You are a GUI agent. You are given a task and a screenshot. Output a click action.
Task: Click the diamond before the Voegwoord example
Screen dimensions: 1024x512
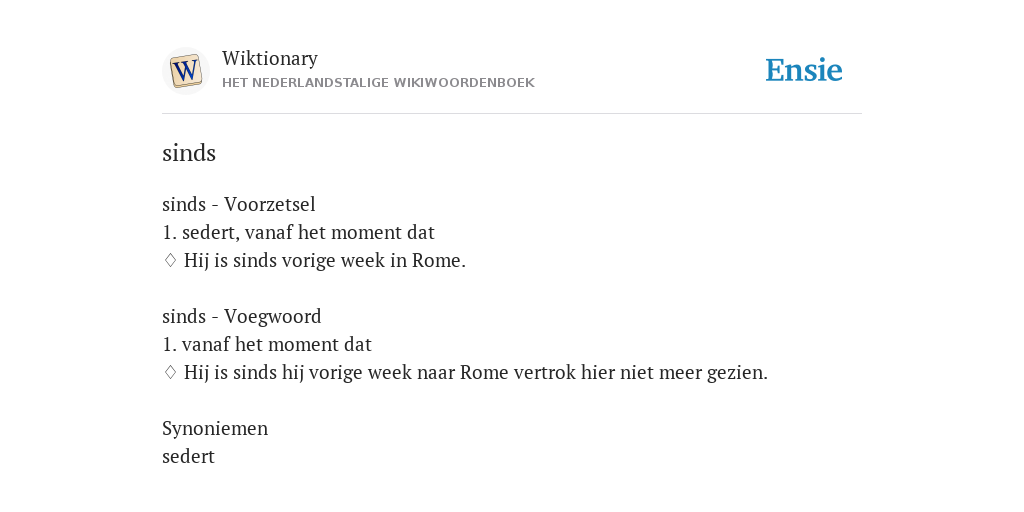pyautogui.click(x=170, y=372)
